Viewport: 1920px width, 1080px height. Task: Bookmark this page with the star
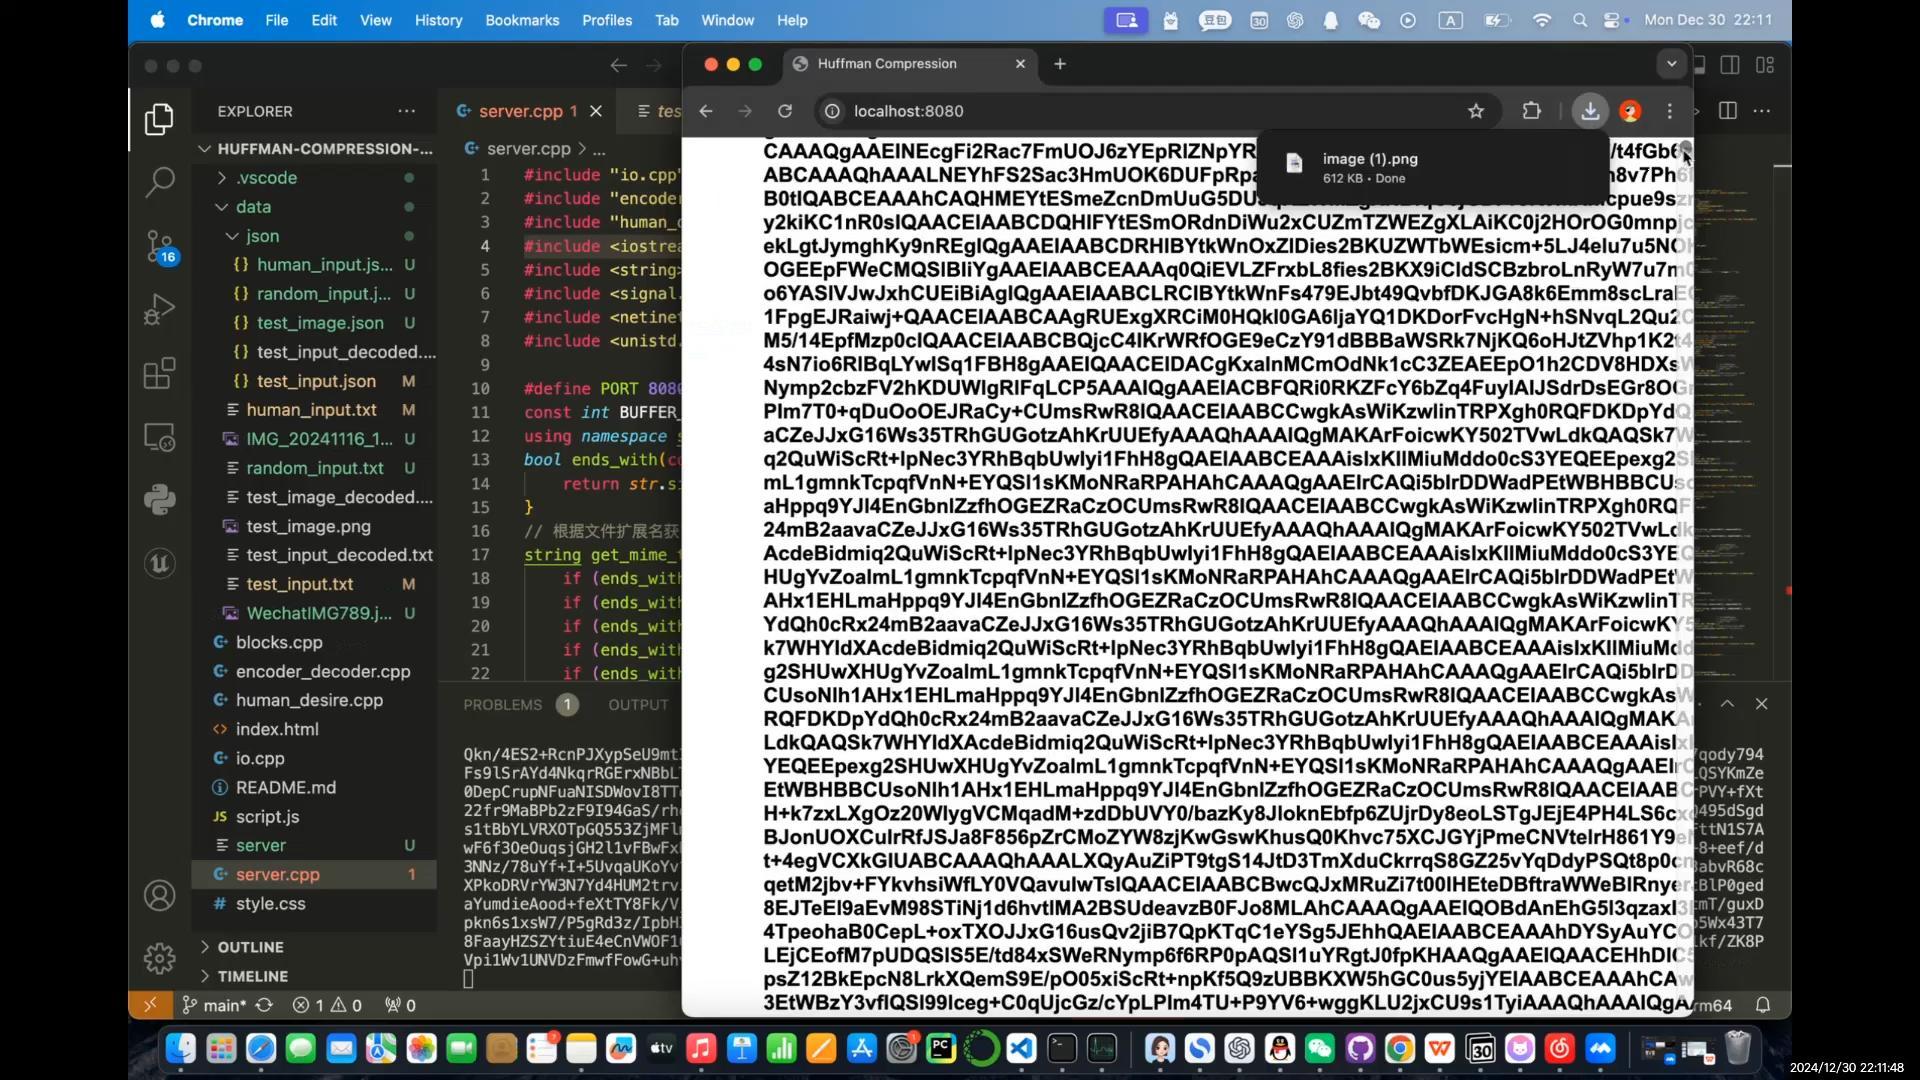tap(1476, 111)
